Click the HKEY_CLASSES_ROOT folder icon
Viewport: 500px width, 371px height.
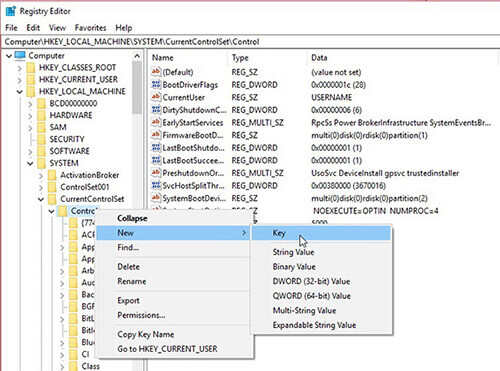click(x=31, y=68)
